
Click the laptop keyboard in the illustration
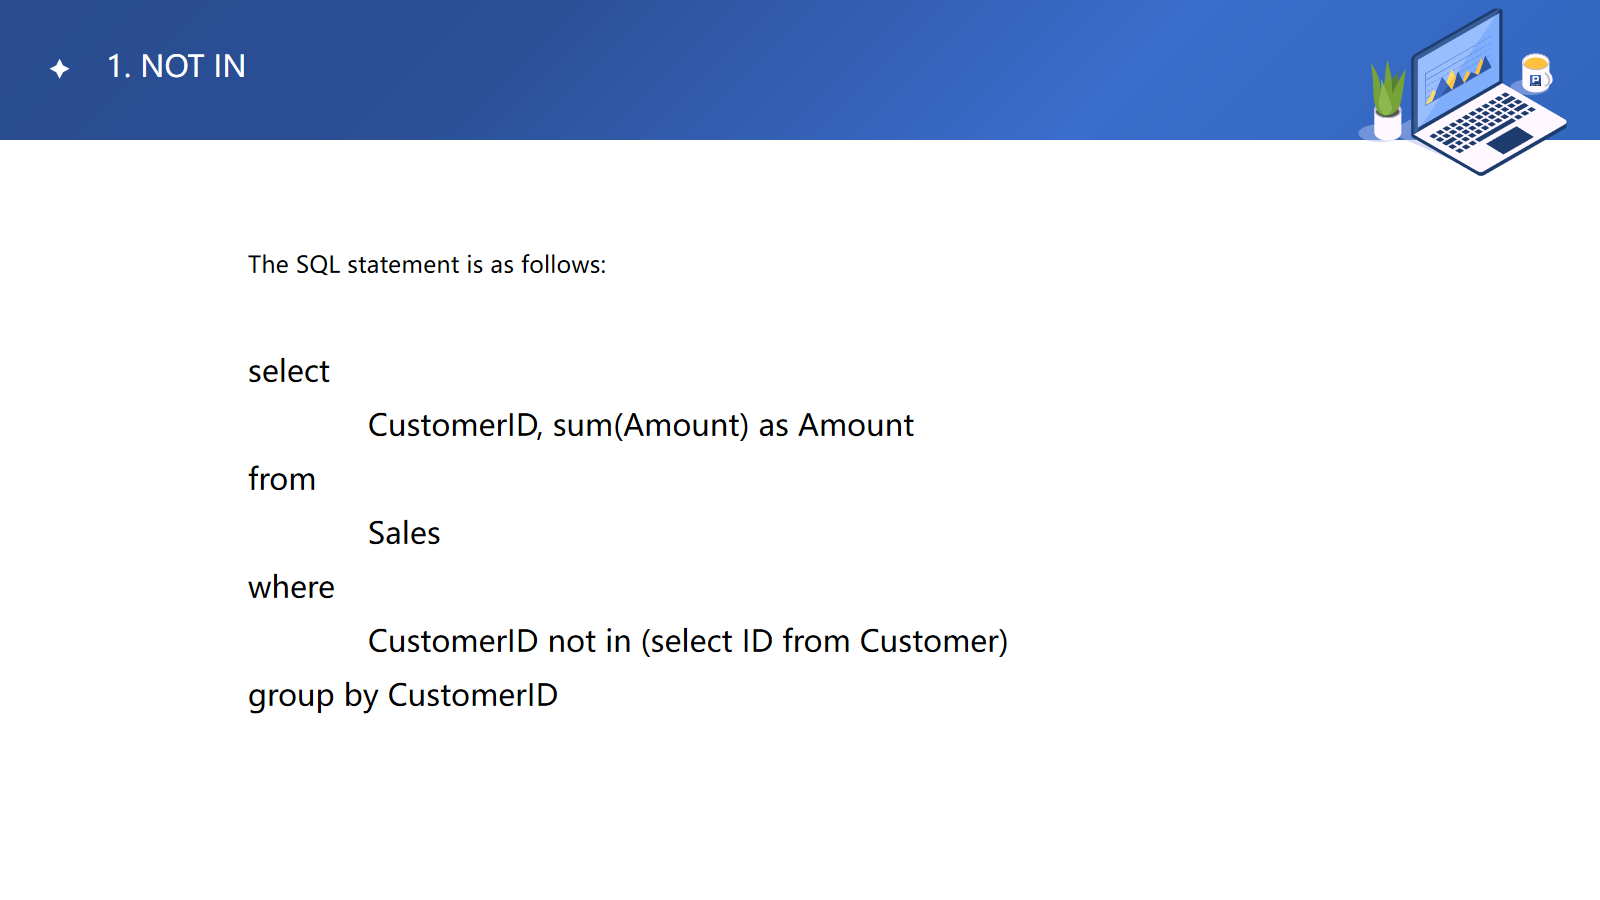pyautogui.click(x=1480, y=122)
